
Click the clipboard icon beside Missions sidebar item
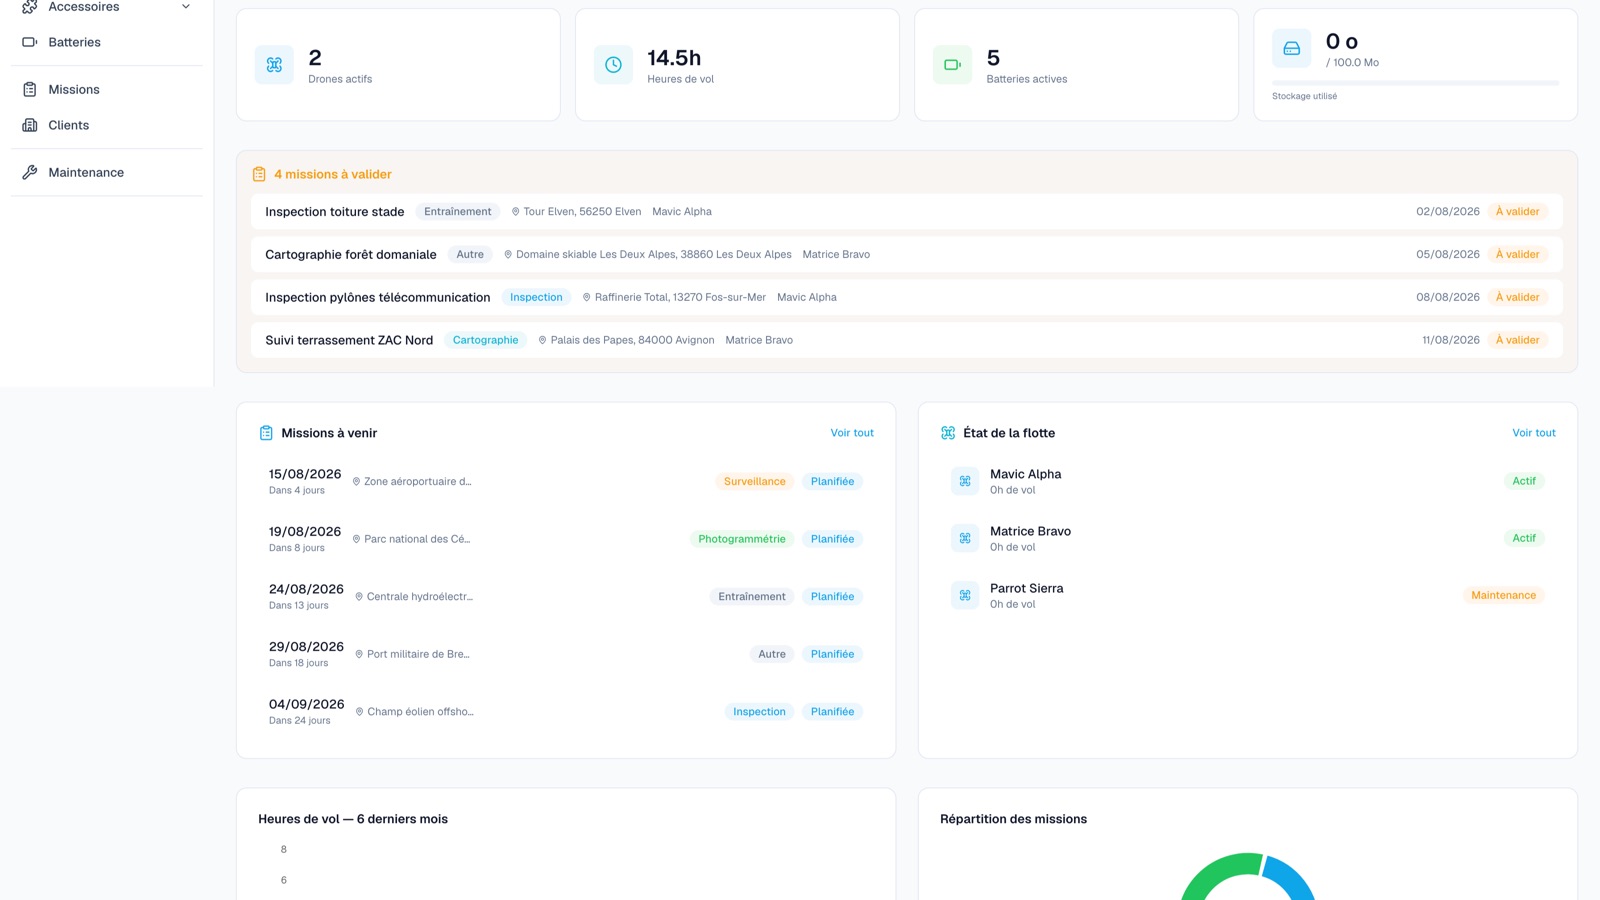coord(30,89)
